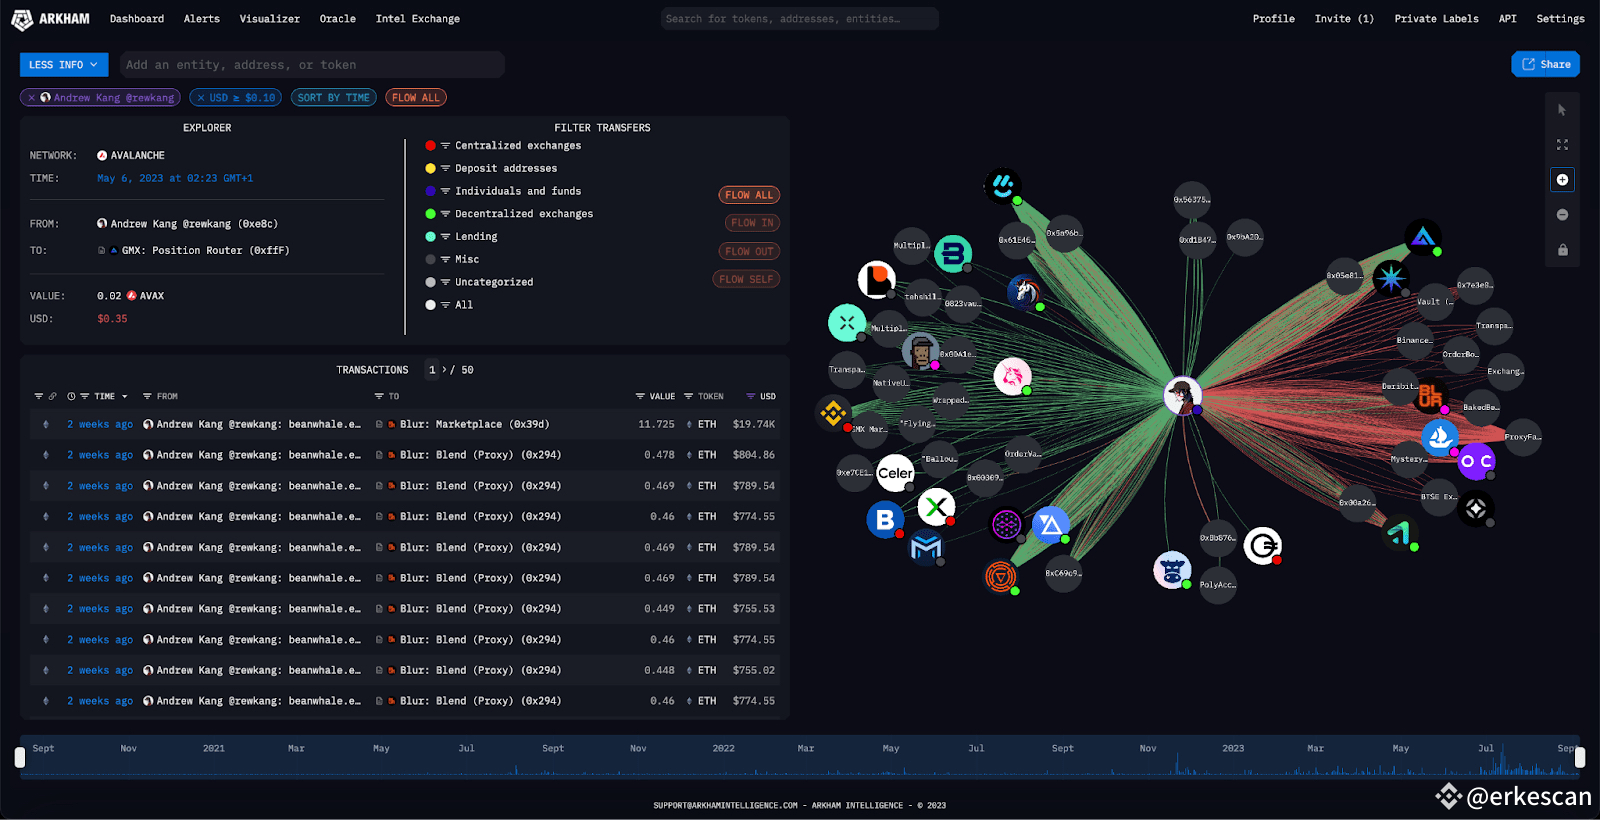Toggle Lending transfers filter

462,237
